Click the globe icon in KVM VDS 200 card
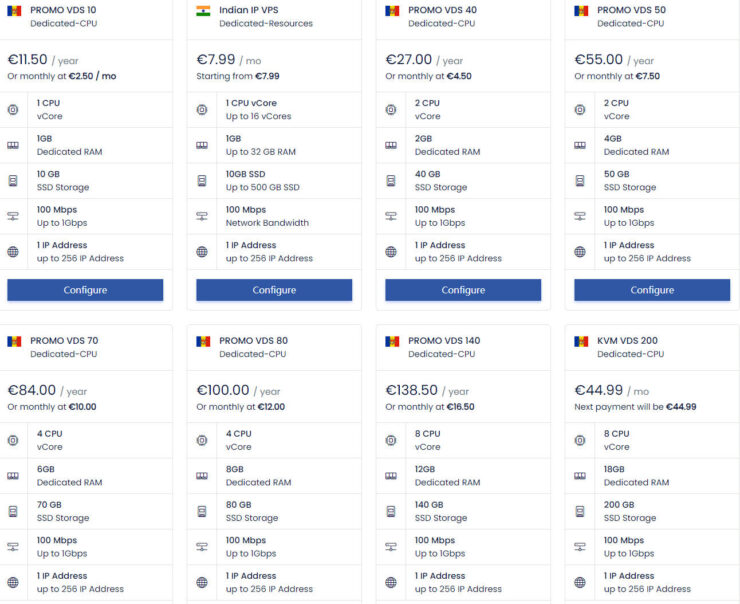740x604 pixels. (580, 582)
